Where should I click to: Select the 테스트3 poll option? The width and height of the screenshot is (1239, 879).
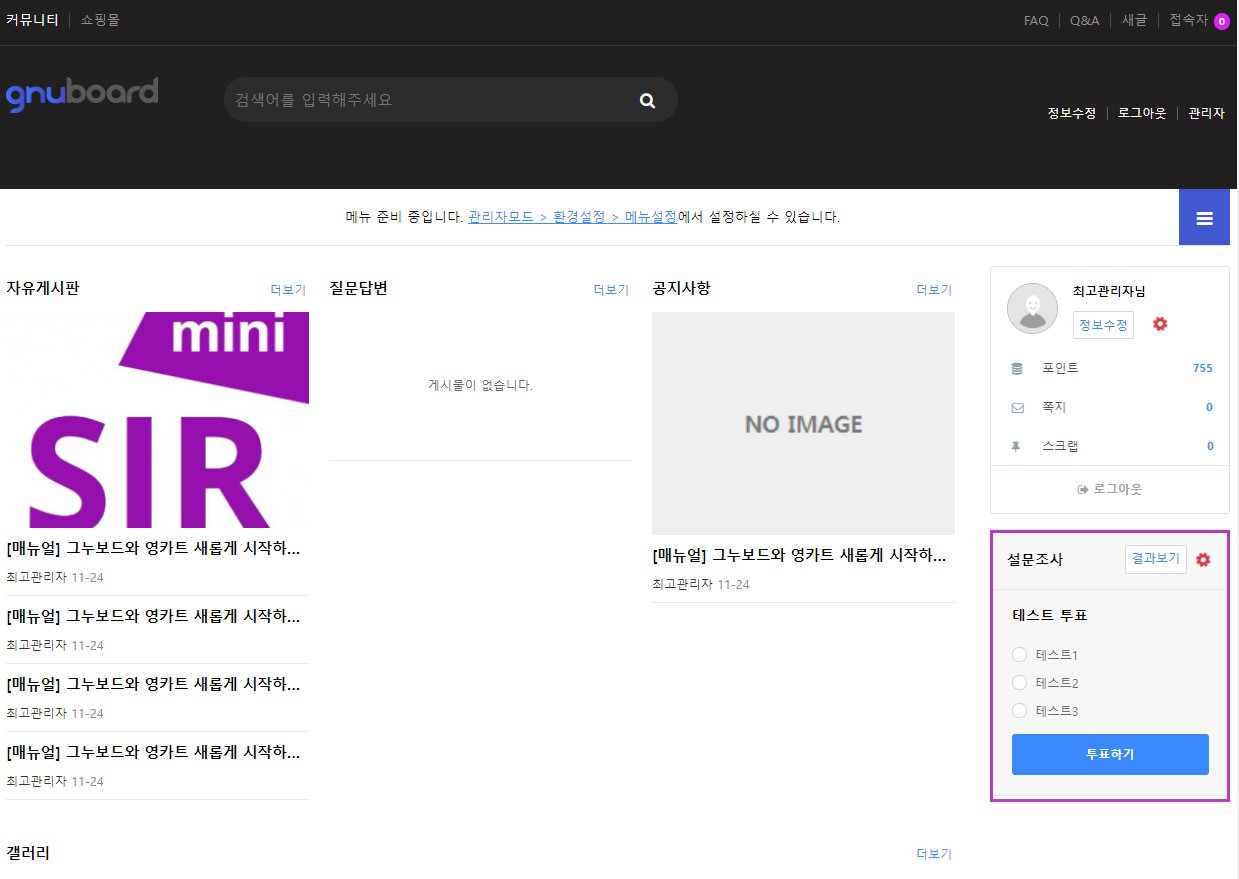(1020, 711)
